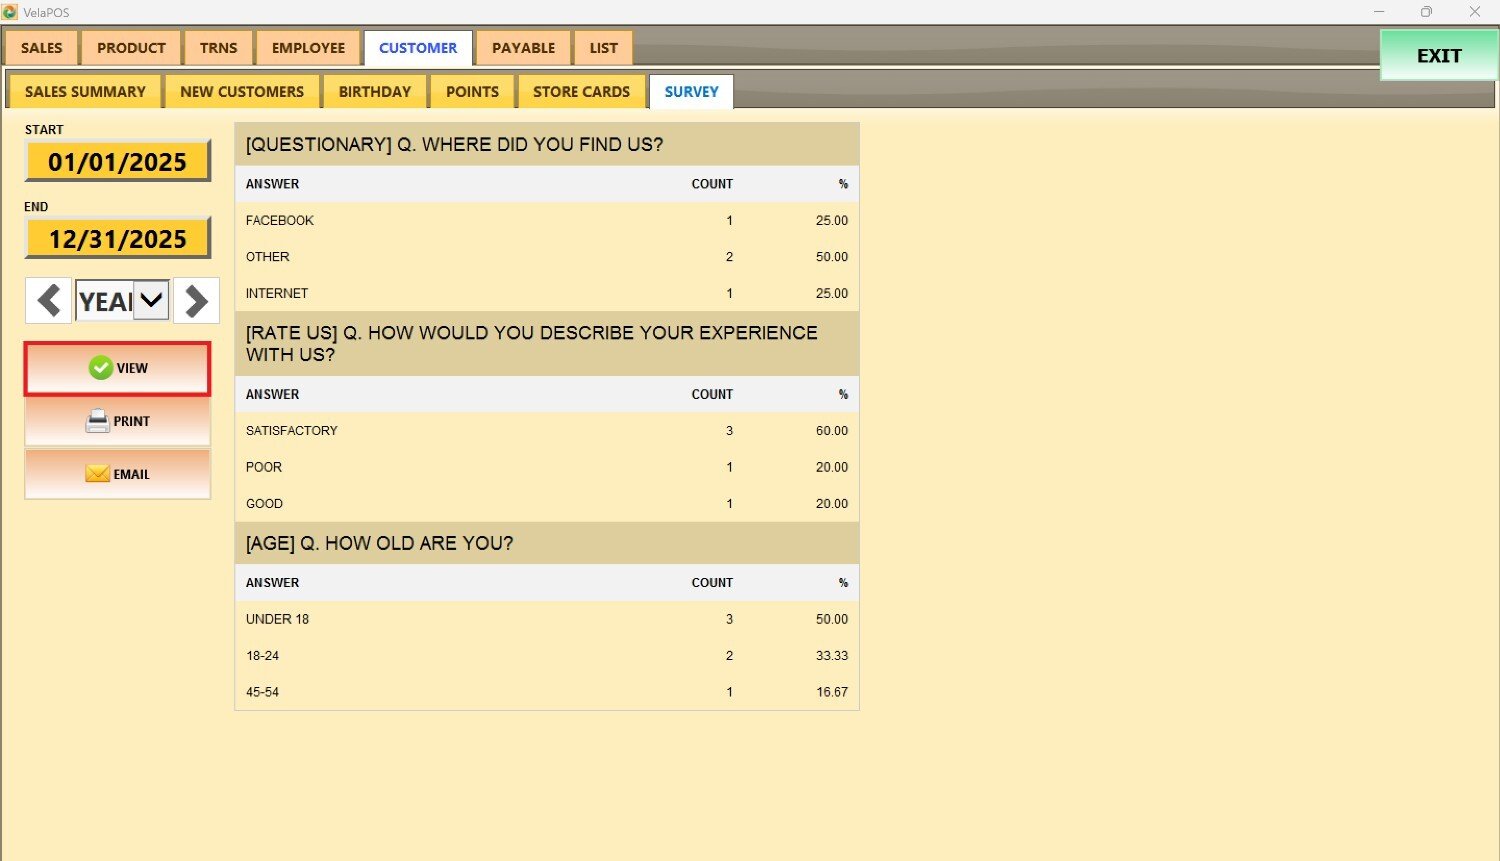1500x861 pixels.
Task: Click the envelope icon Email button
Action: [x=118, y=474]
